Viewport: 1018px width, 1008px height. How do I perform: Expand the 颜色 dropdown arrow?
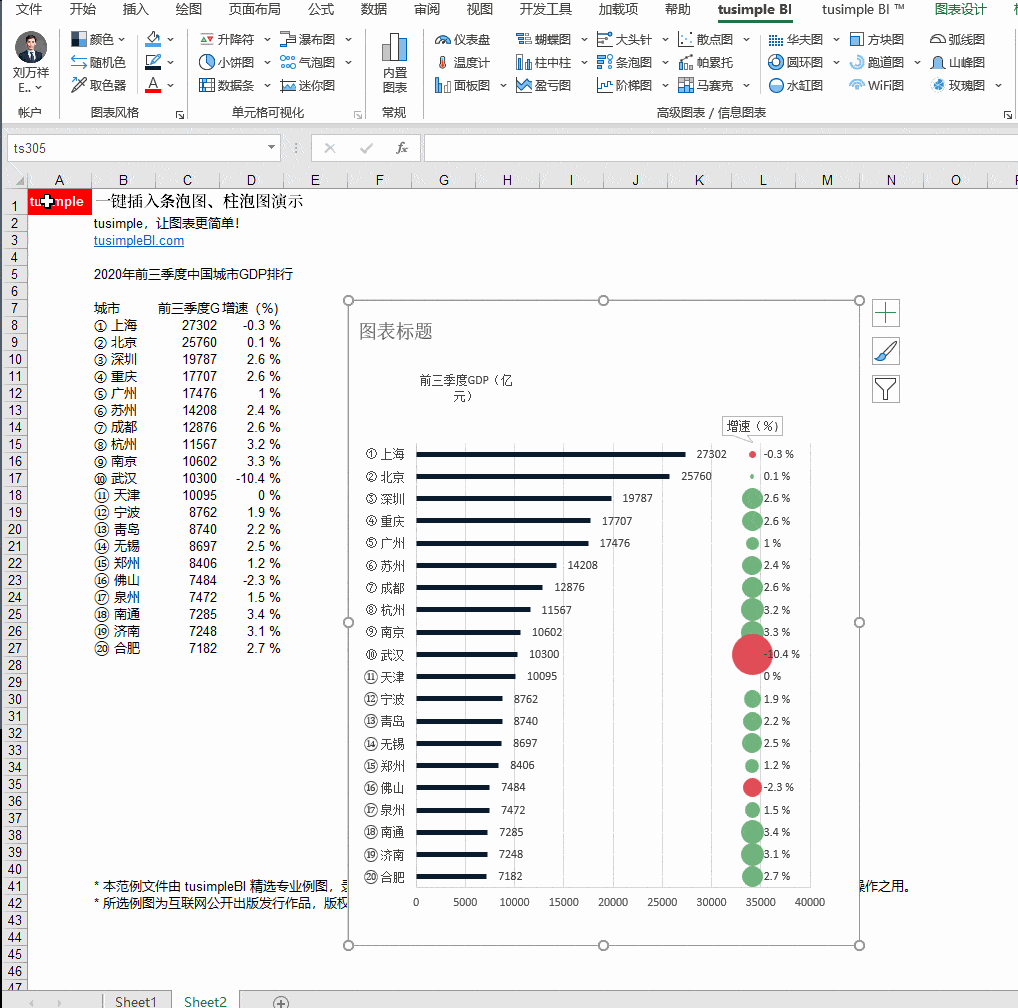click(122, 40)
